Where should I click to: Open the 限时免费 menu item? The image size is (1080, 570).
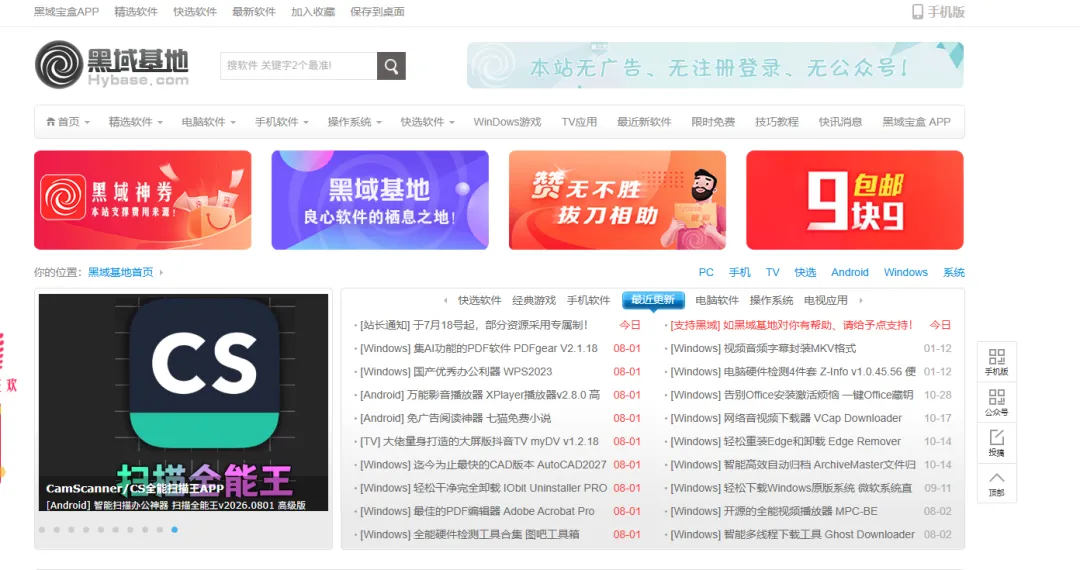tap(714, 122)
